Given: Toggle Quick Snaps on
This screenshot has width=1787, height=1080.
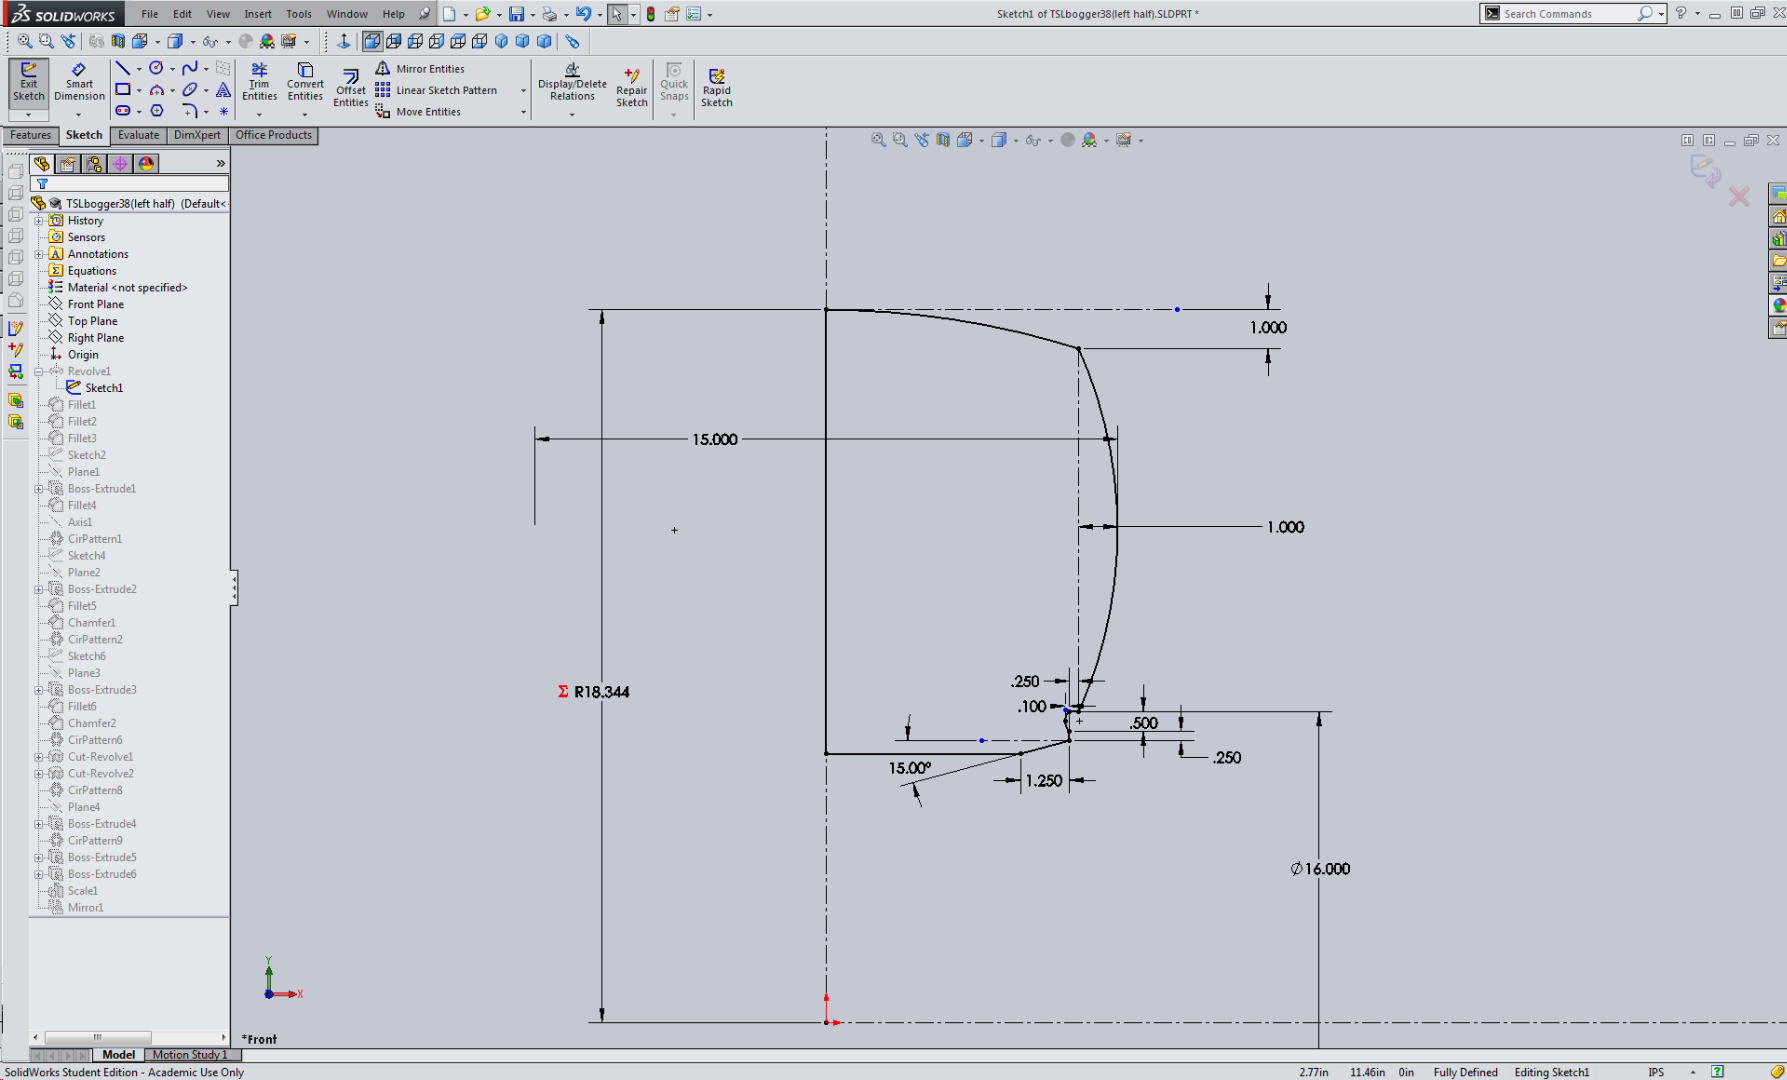Looking at the screenshot, I should pyautogui.click(x=674, y=85).
